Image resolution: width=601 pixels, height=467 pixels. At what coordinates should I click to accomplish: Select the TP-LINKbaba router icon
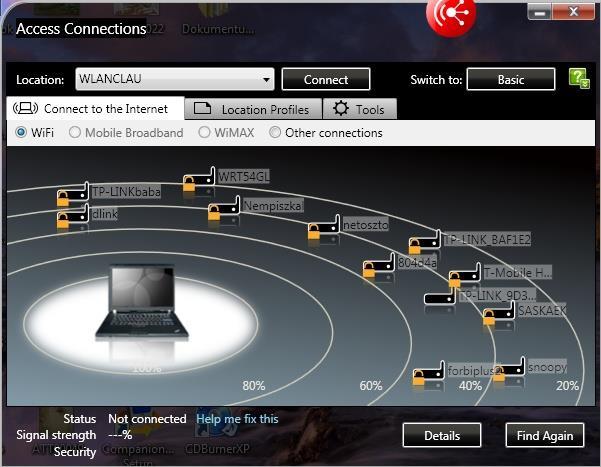[73, 193]
